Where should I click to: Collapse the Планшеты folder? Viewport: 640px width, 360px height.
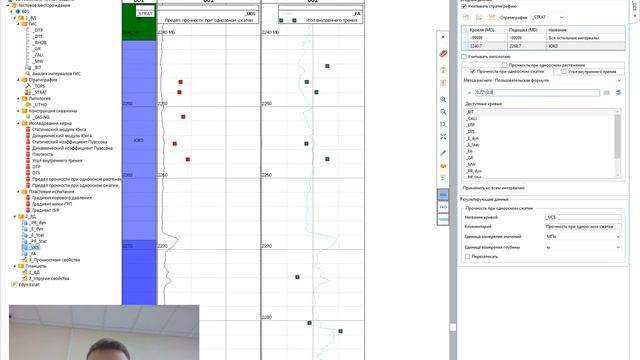pos(15,266)
